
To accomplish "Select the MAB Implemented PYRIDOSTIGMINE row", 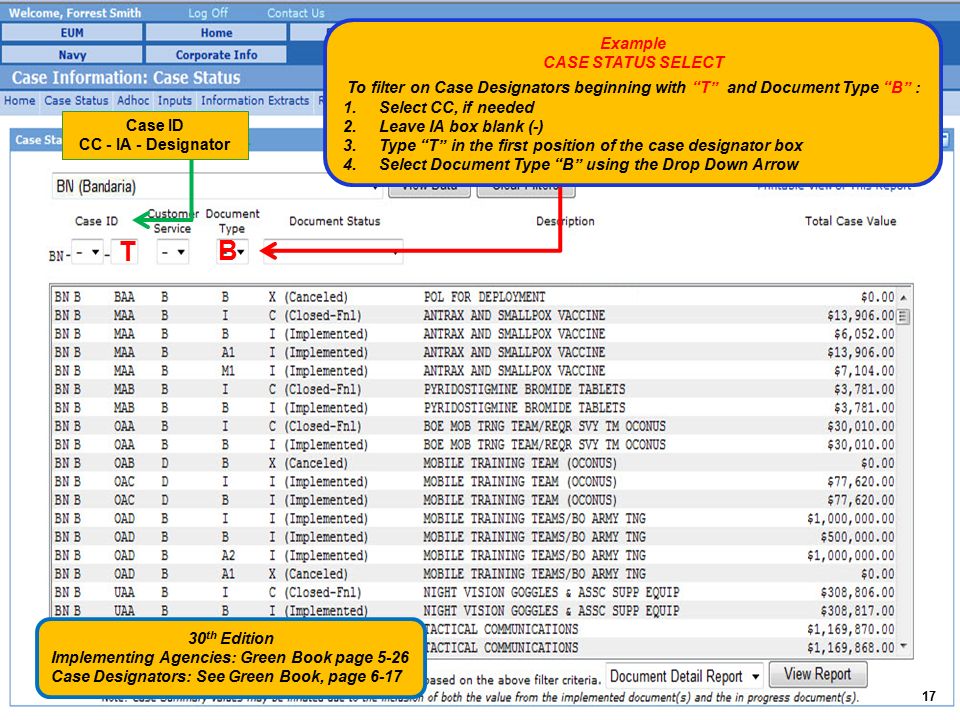I will click(x=474, y=408).
